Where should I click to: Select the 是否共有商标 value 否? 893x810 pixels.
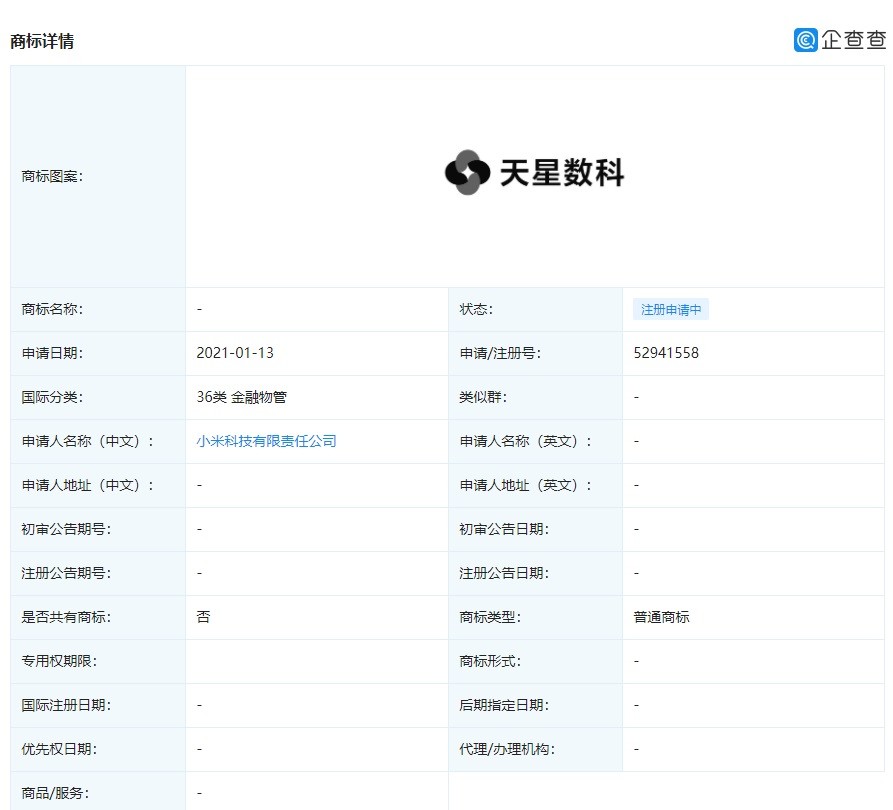click(x=203, y=617)
